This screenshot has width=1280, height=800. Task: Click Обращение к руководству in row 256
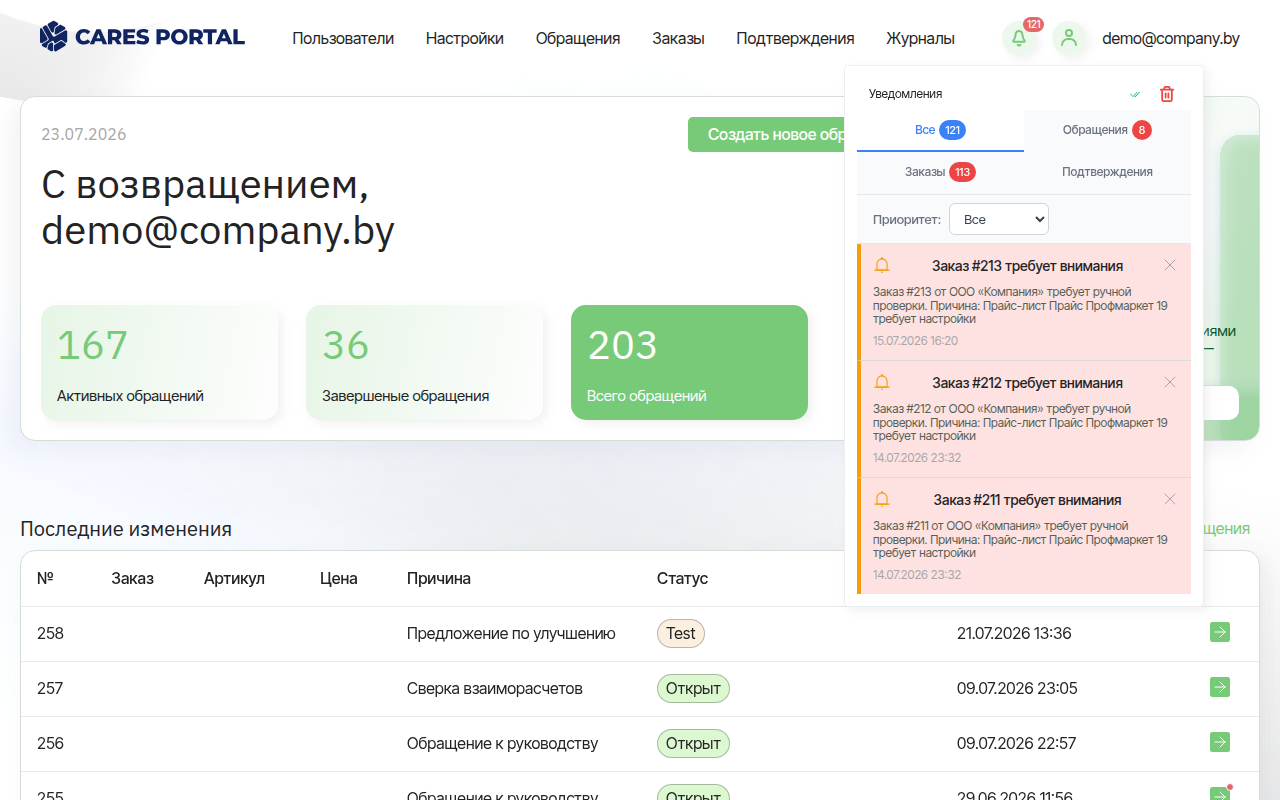503,743
